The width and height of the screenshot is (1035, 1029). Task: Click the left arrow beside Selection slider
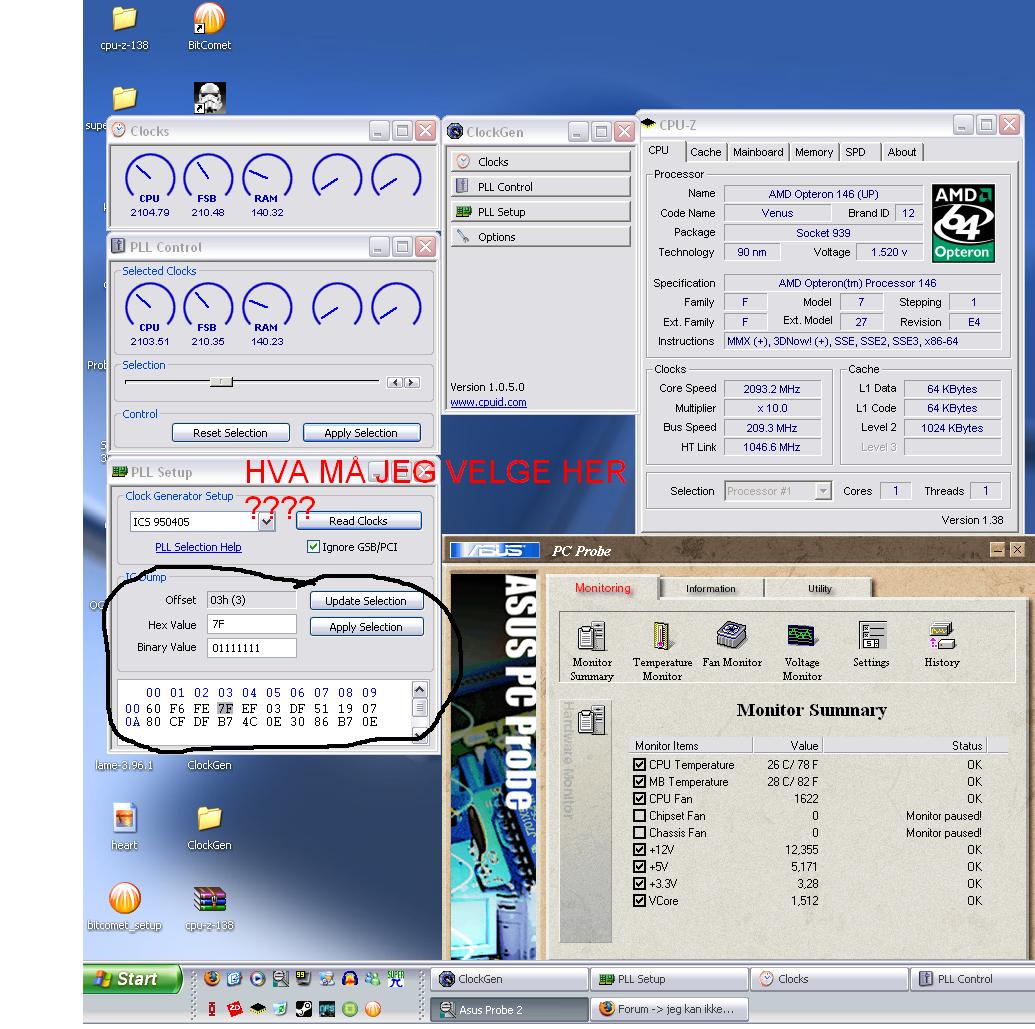pos(395,382)
